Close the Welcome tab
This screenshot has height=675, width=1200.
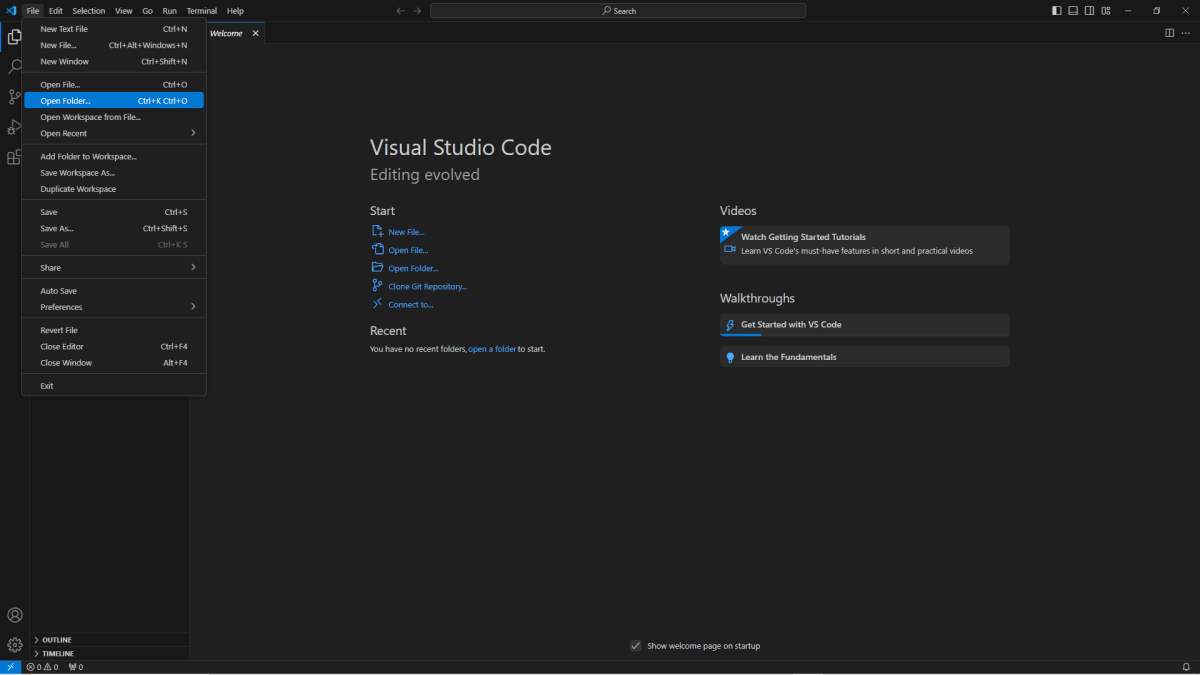pyautogui.click(x=255, y=33)
